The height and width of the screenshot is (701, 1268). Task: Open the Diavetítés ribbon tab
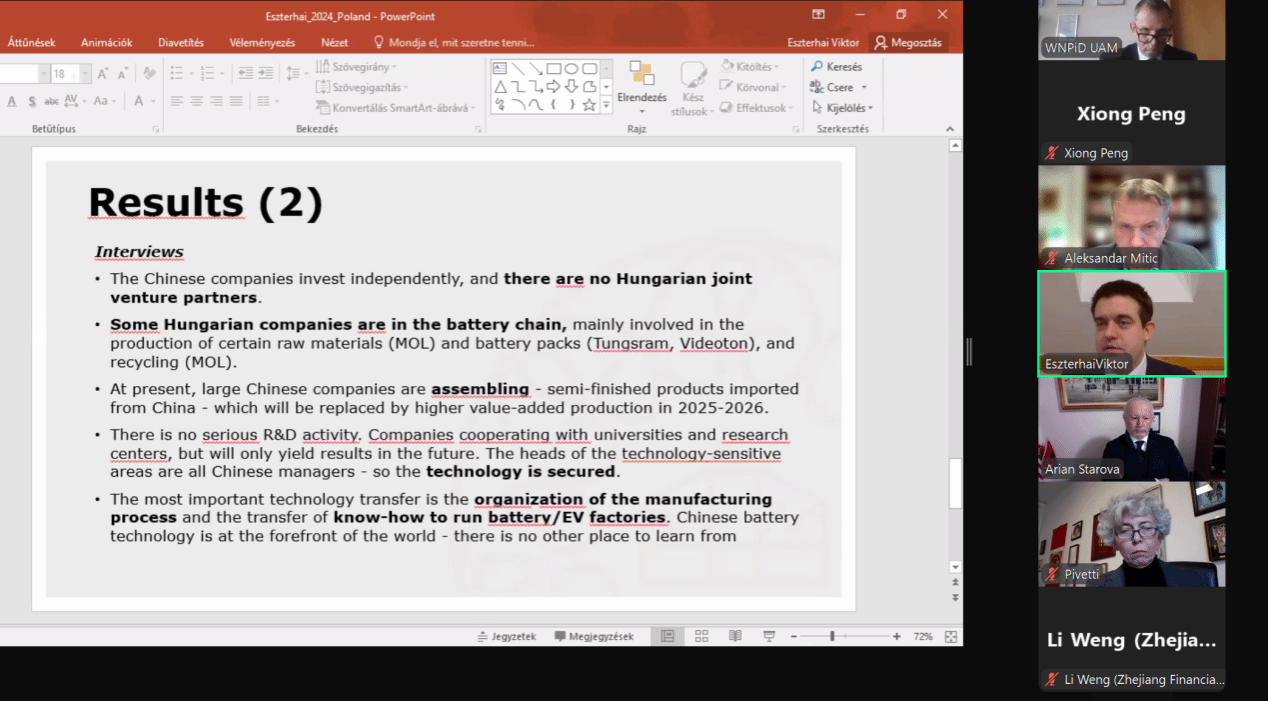click(x=180, y=43)
